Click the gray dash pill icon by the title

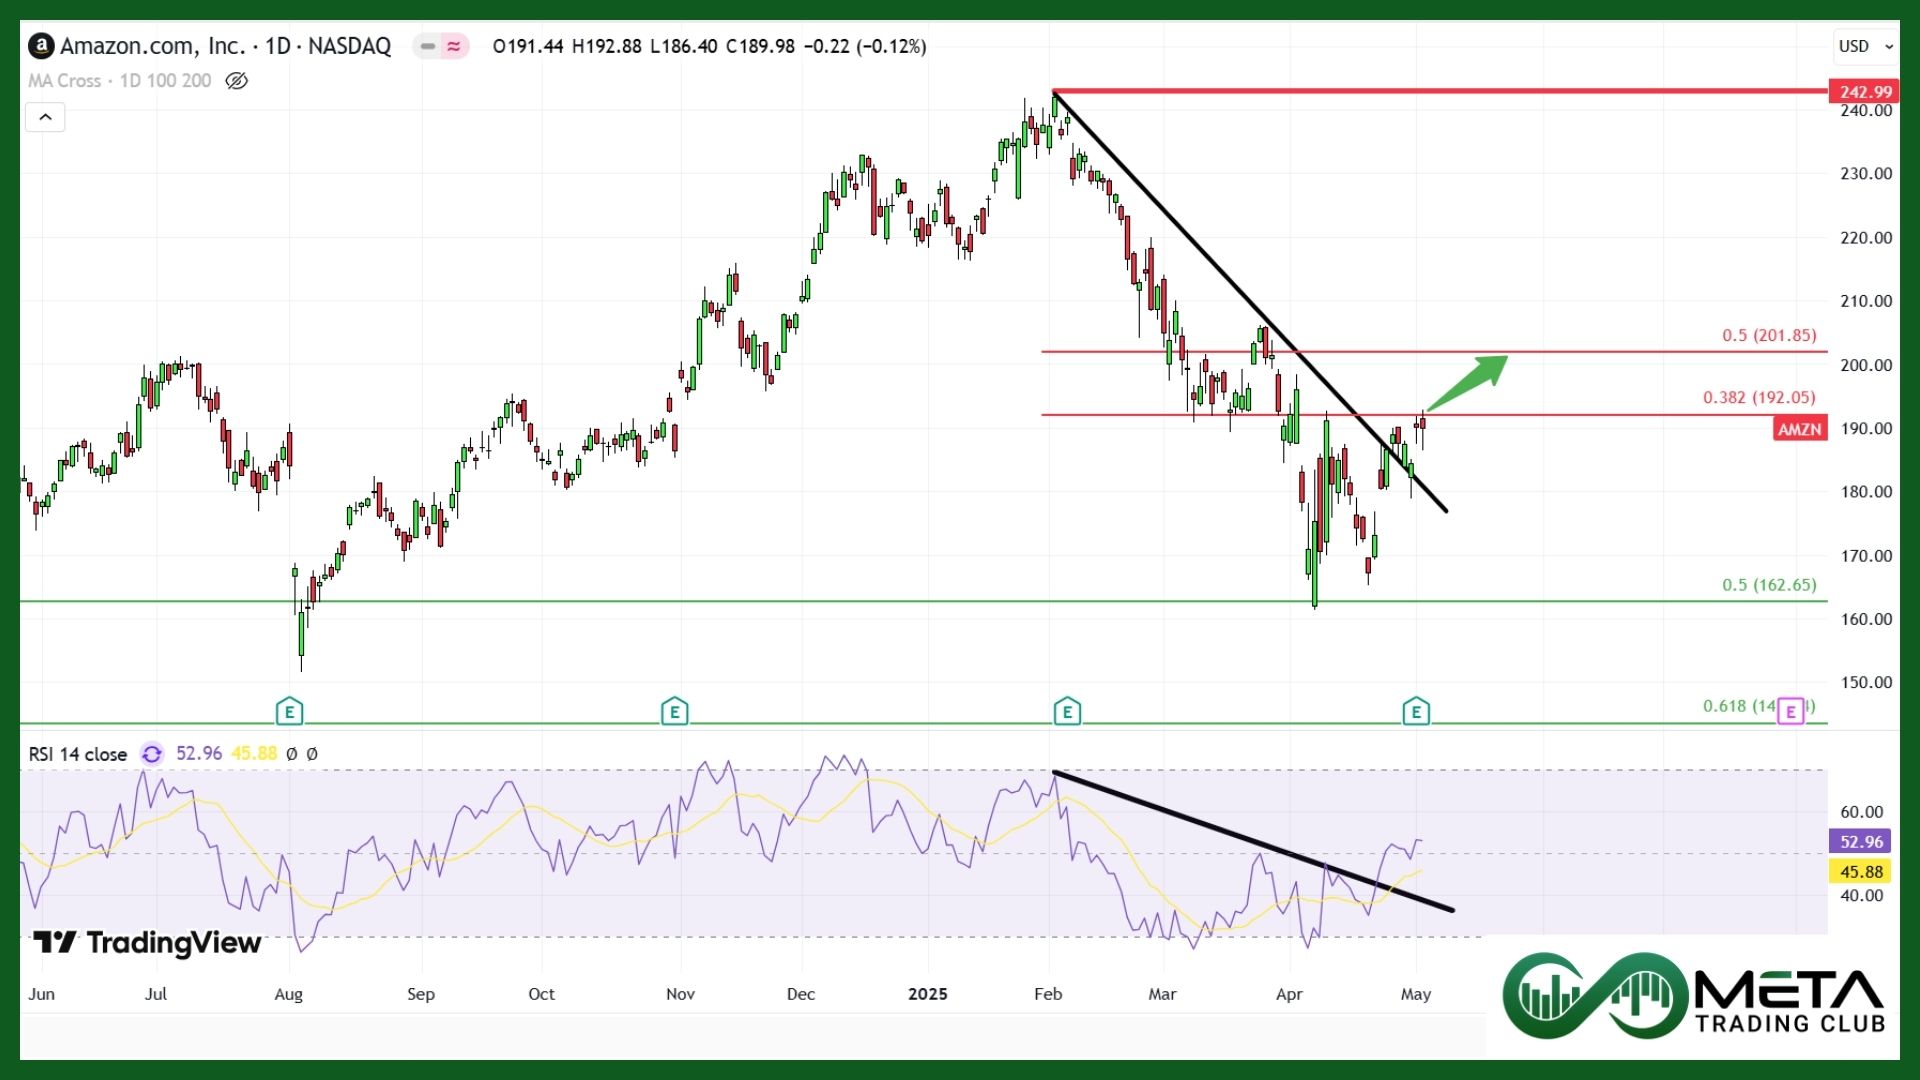[428, 46]
